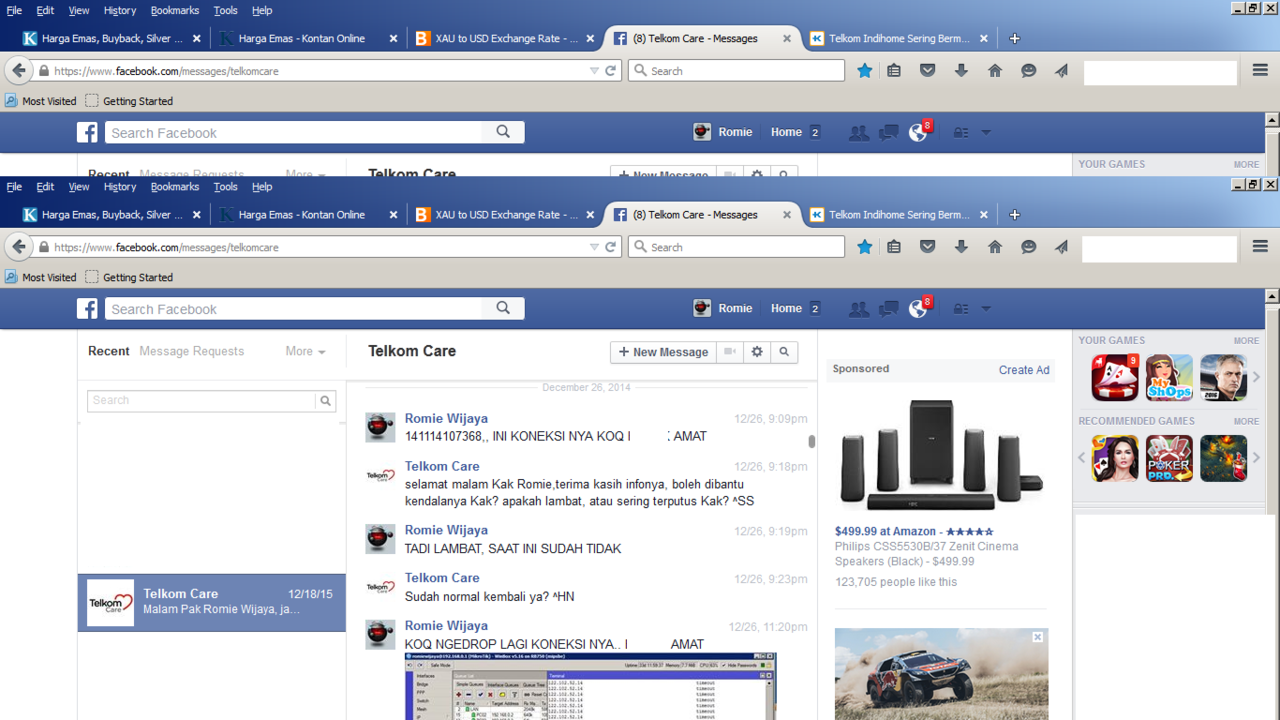Click the page scrollbar up arrow in front window
This screenshot has width=1280, height=720.
click(1272, 297)
